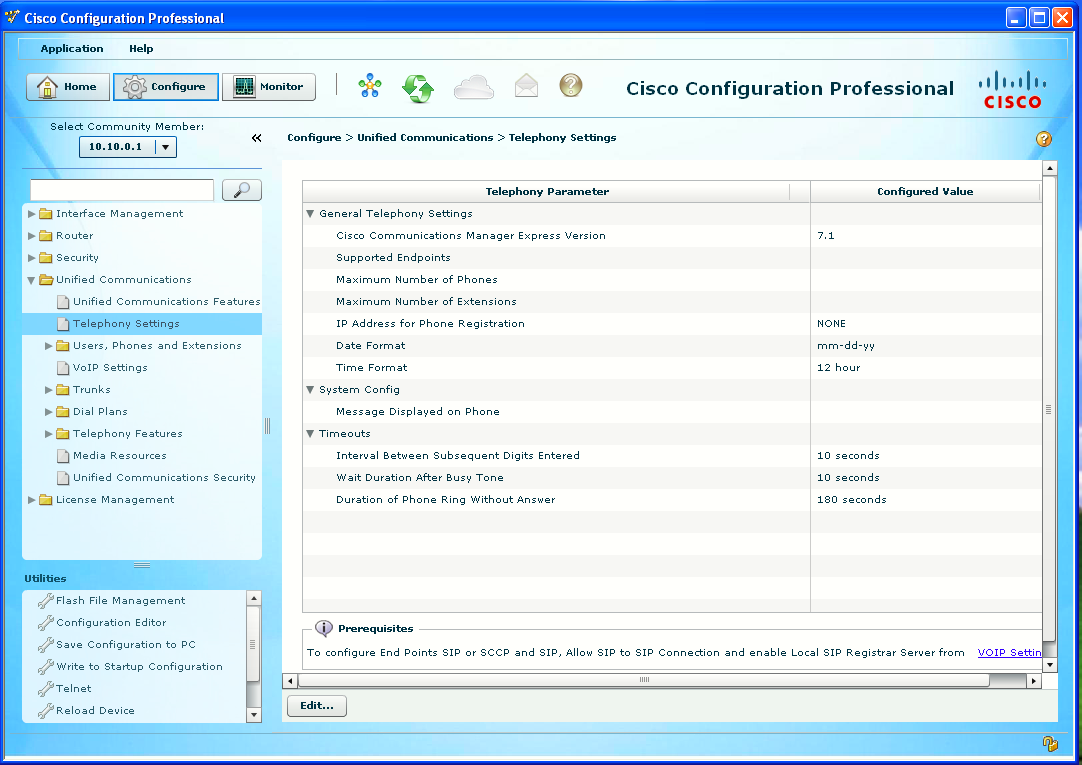Image resolution: width=1082 pixels, height=765 pixels.
Task: Collapse the System Config section
Action: pos(311,390)
